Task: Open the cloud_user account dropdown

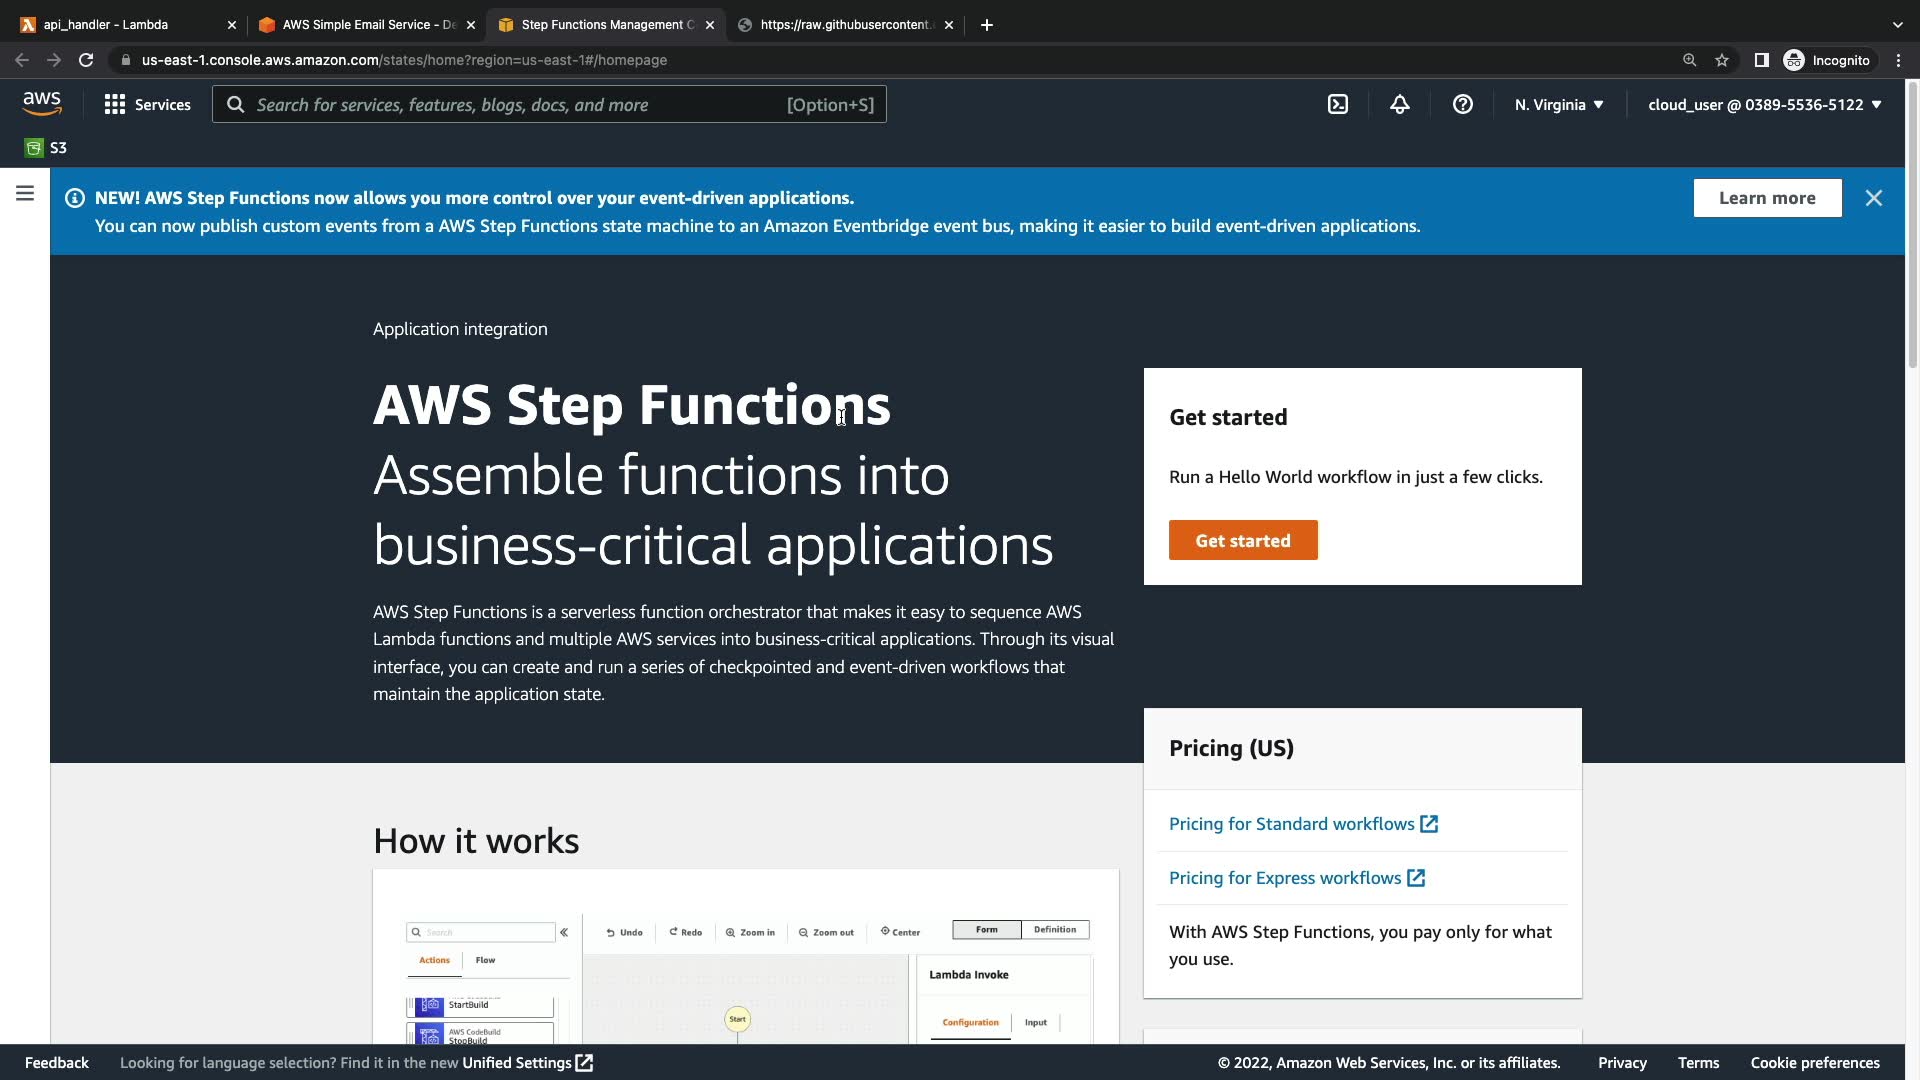Action: (x=1764, y=104)
